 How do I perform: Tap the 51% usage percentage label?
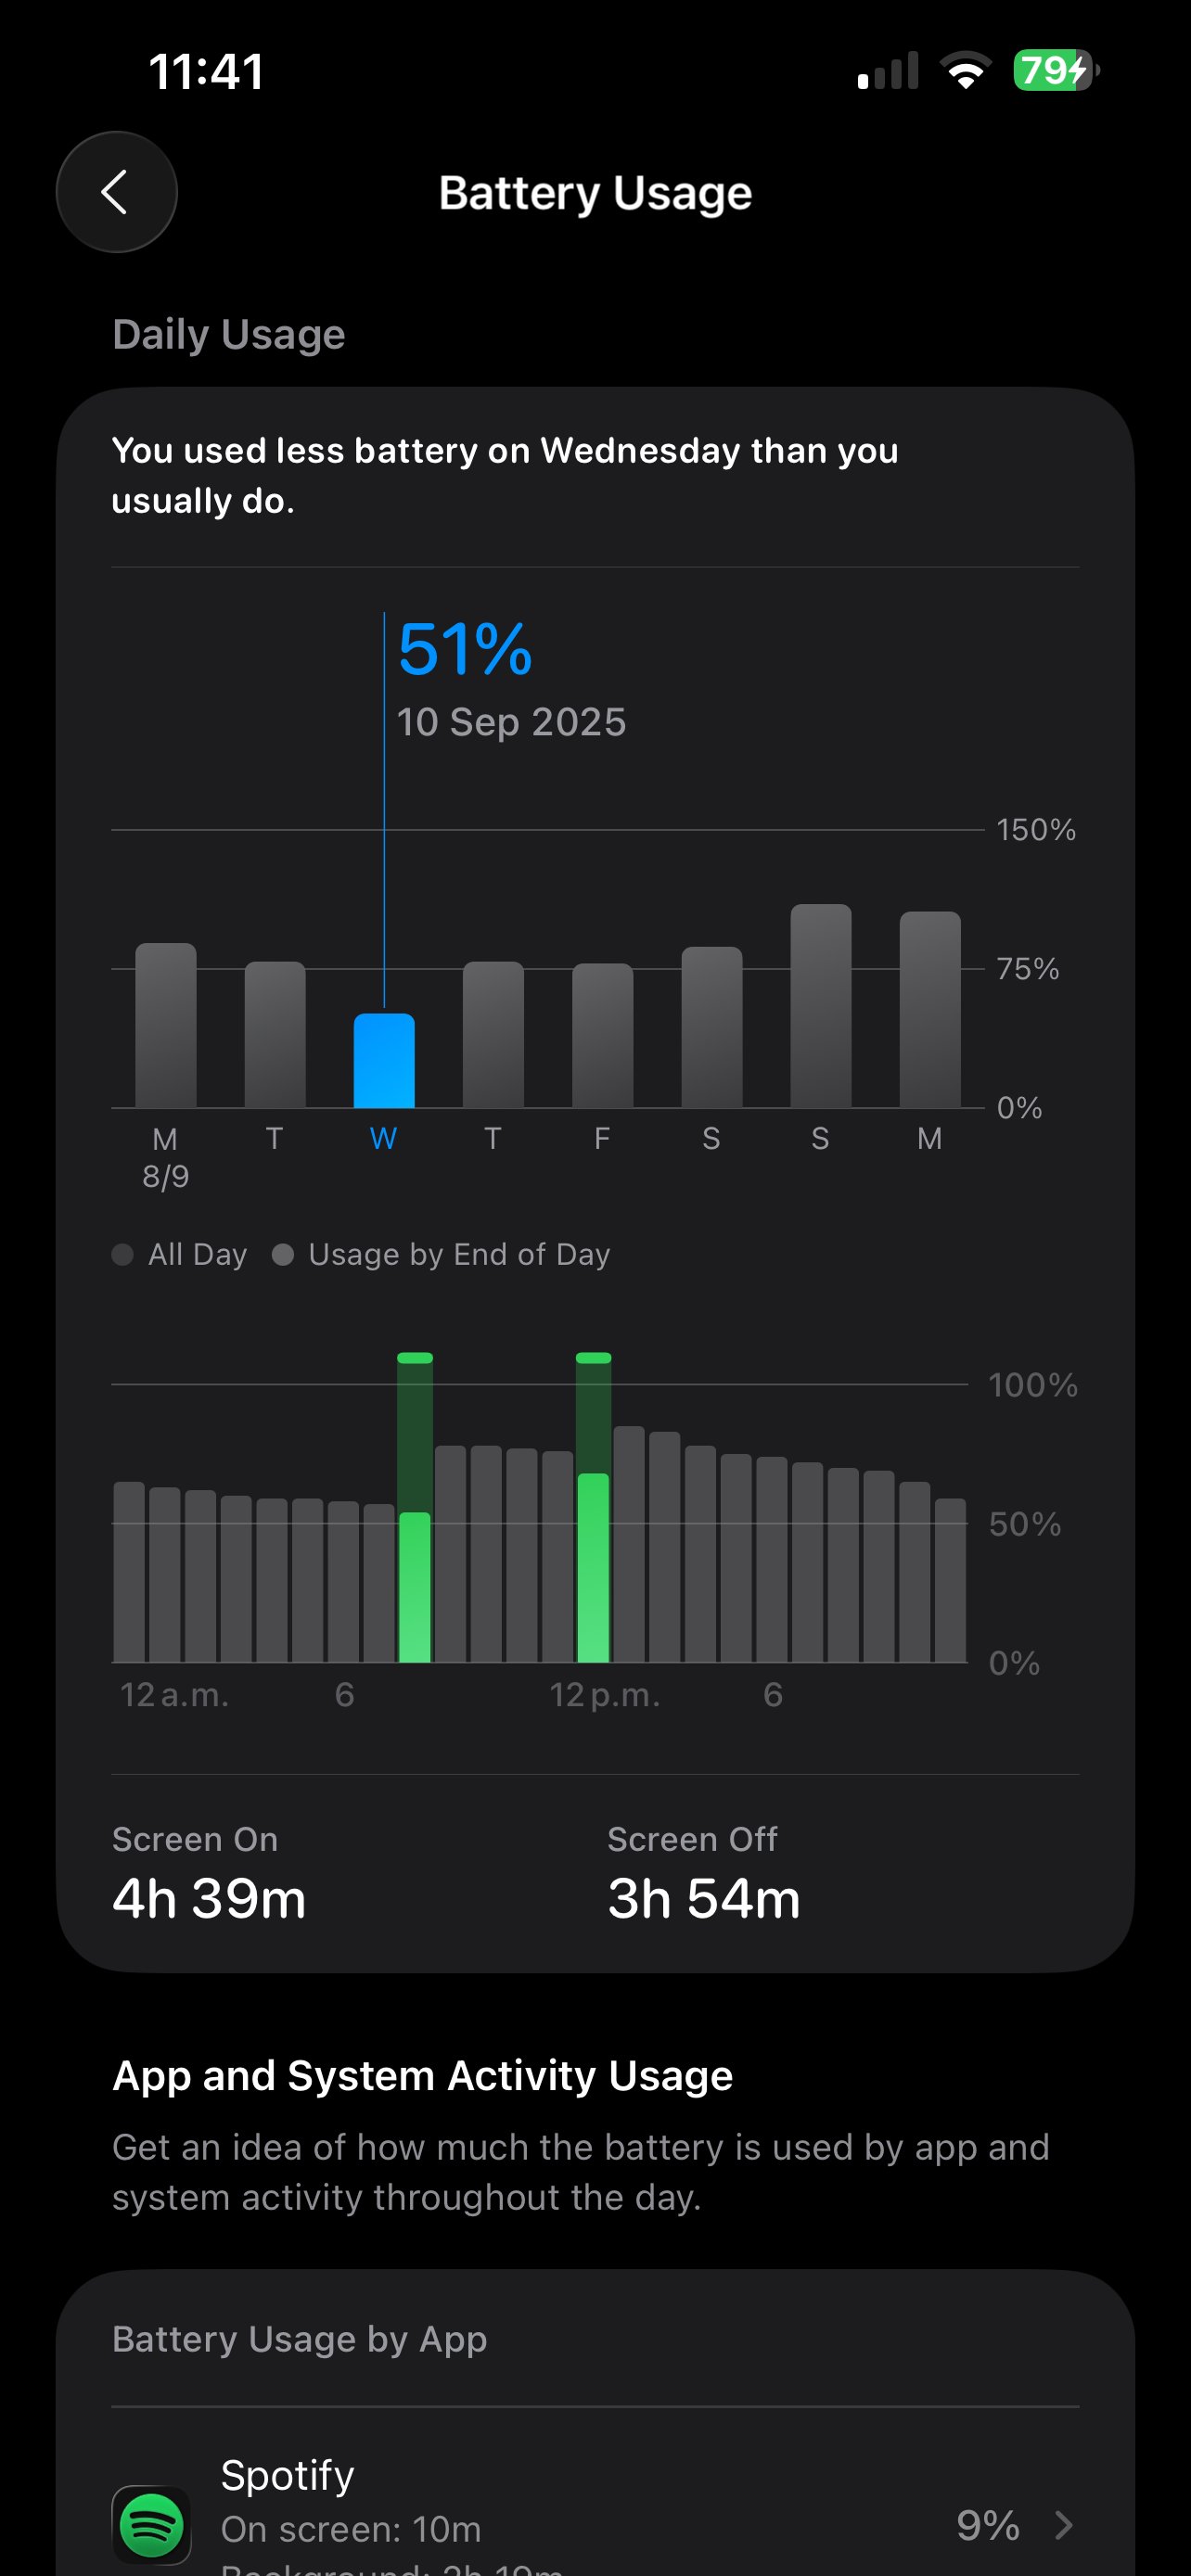465,649
